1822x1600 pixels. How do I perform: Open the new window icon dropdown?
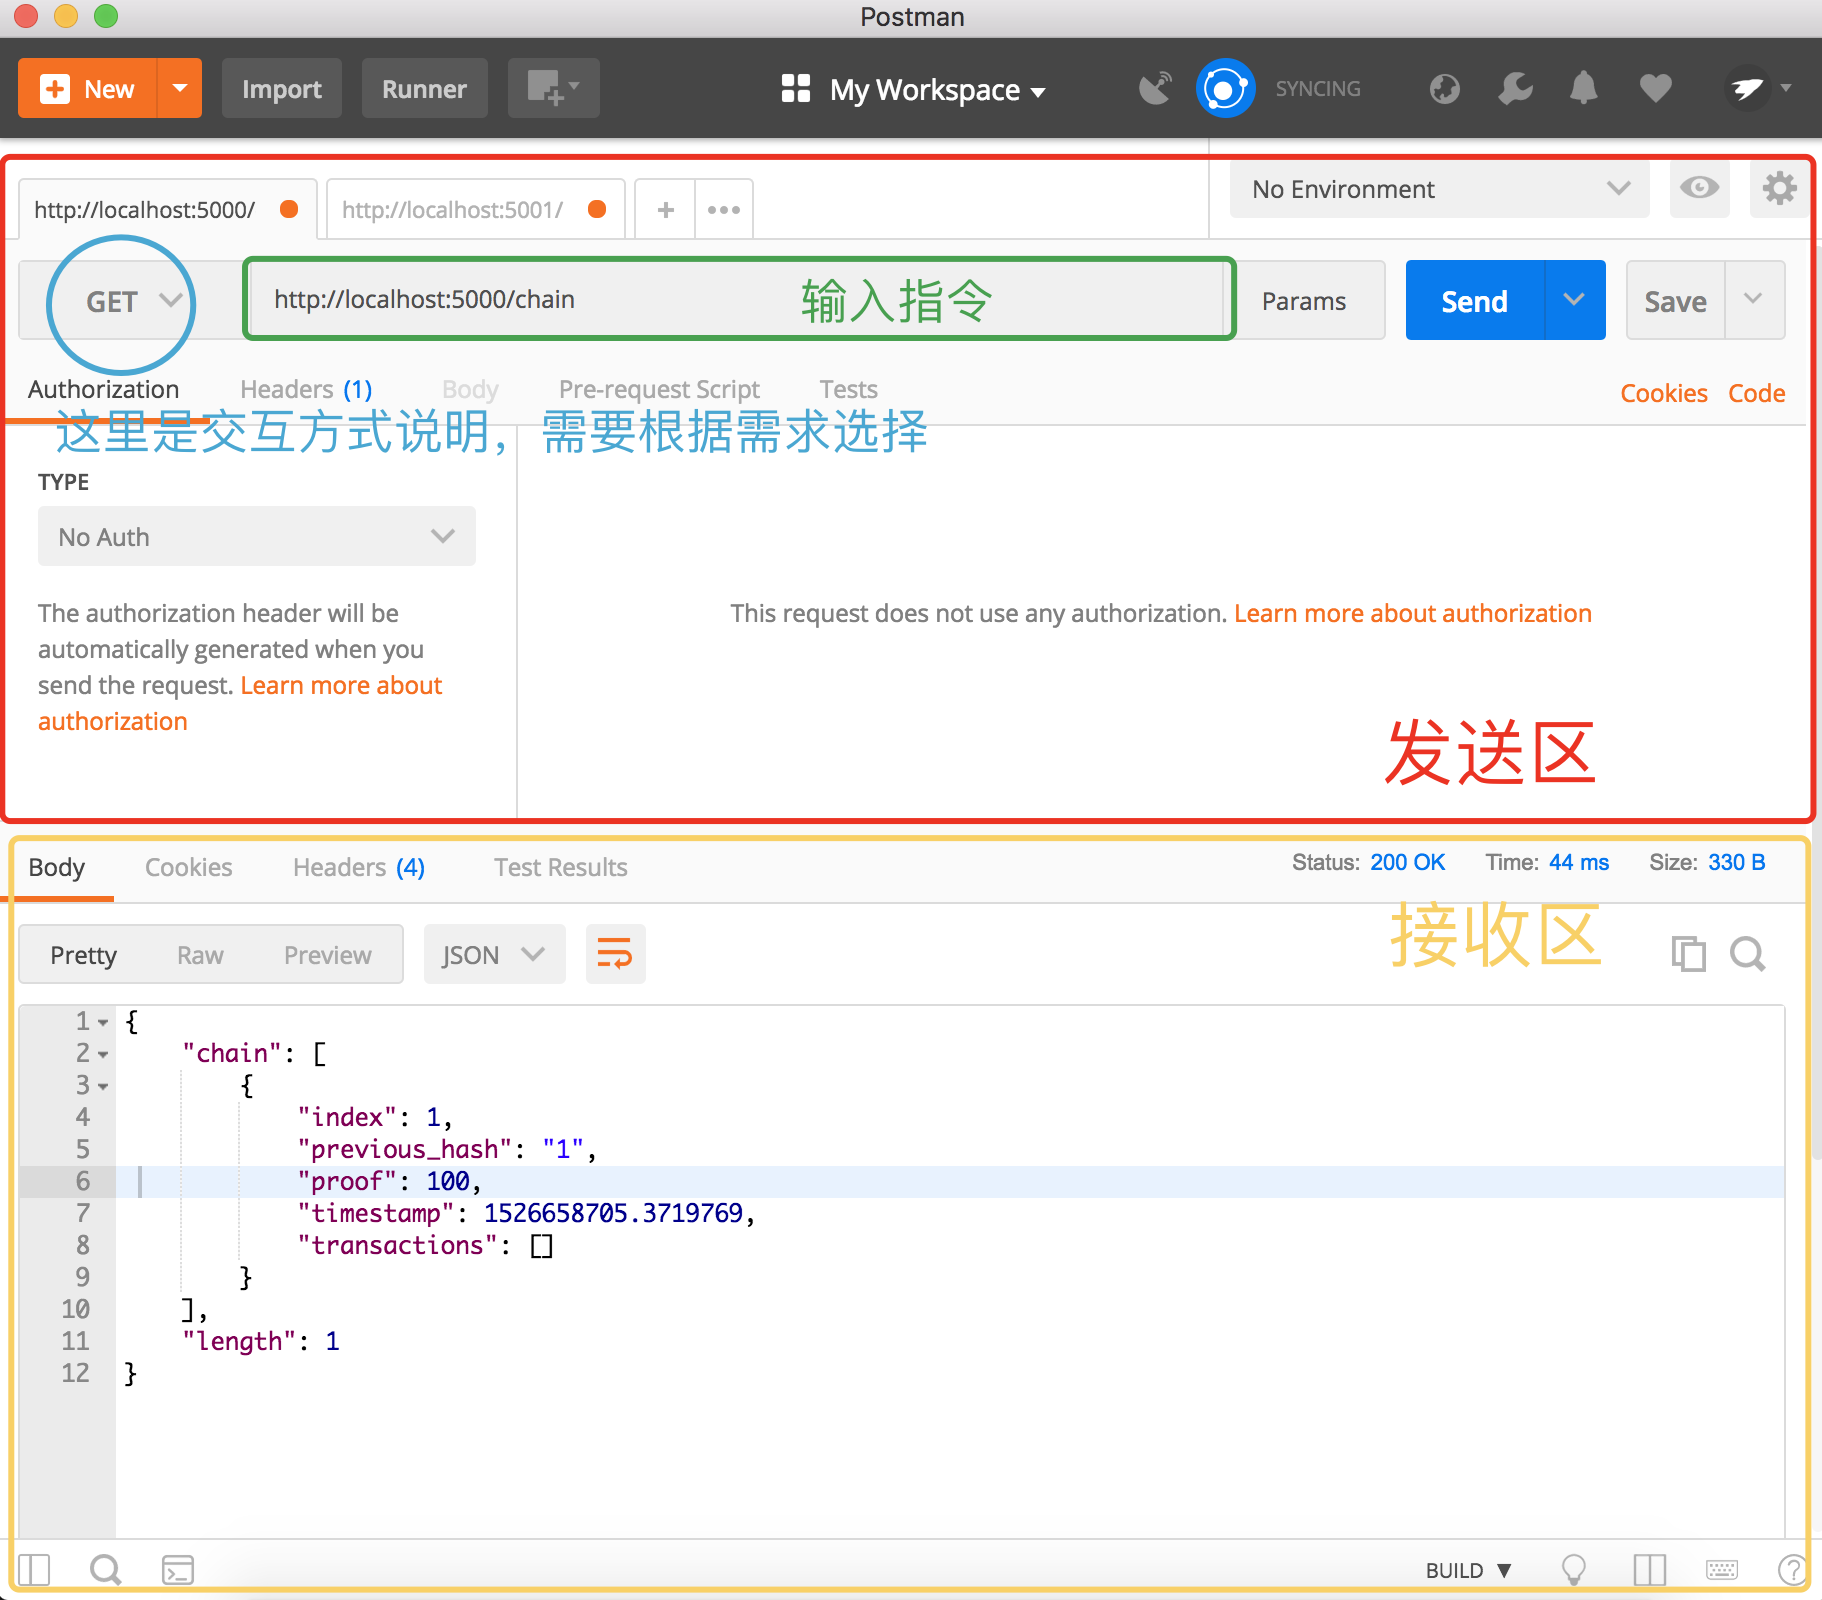pos(553,89)
